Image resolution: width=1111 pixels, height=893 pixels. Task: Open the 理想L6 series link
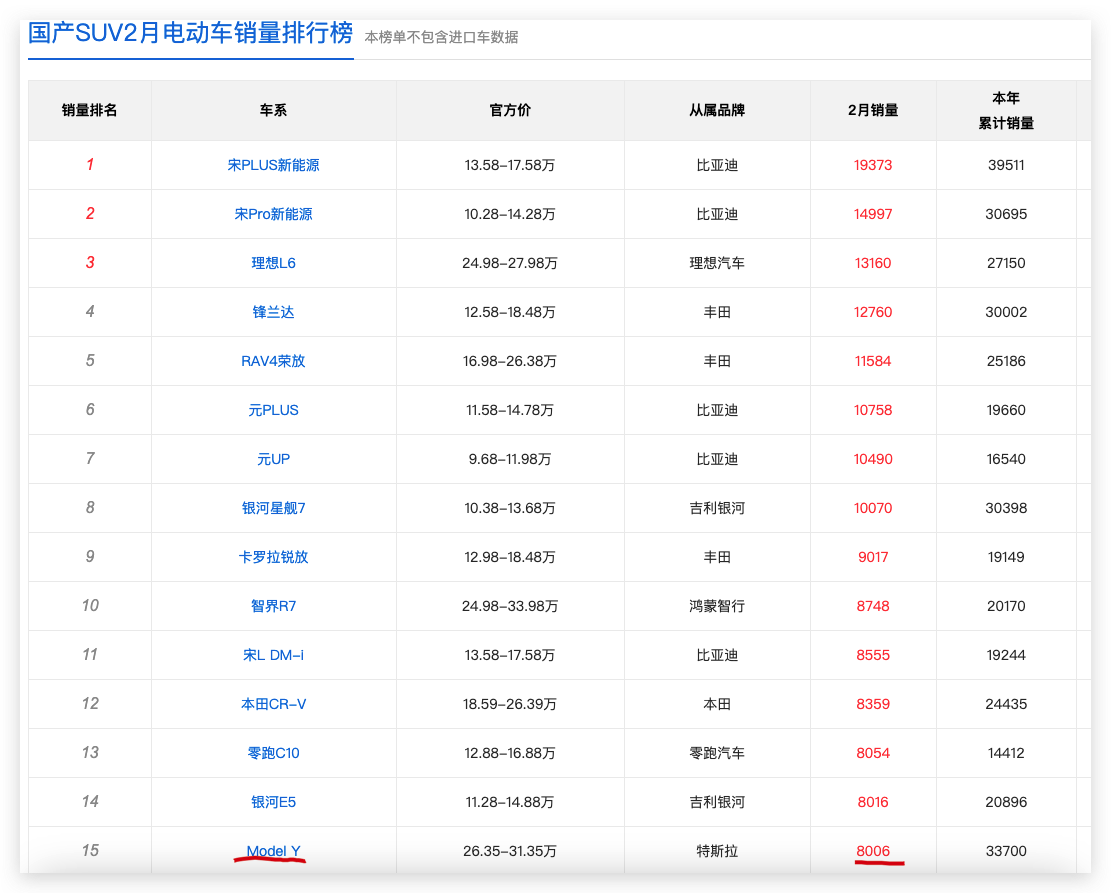point(273,263)
